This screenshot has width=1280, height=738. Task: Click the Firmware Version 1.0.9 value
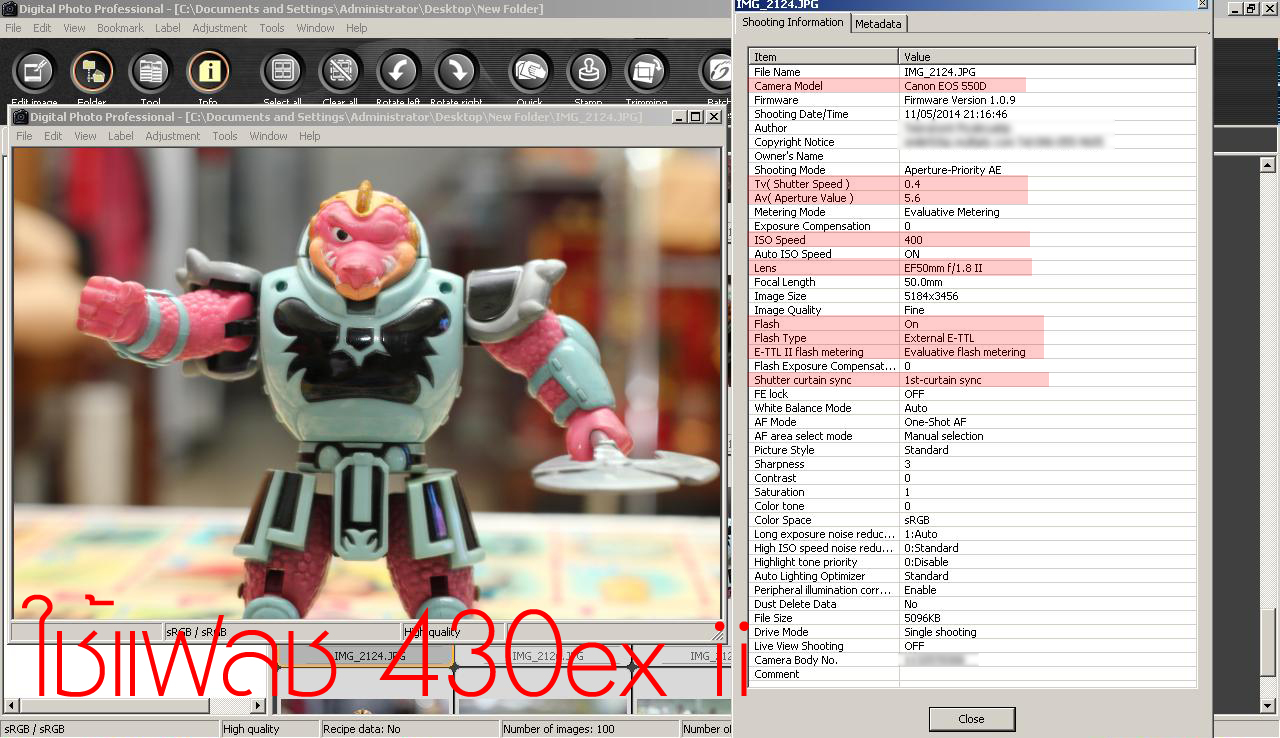[959, 100]
